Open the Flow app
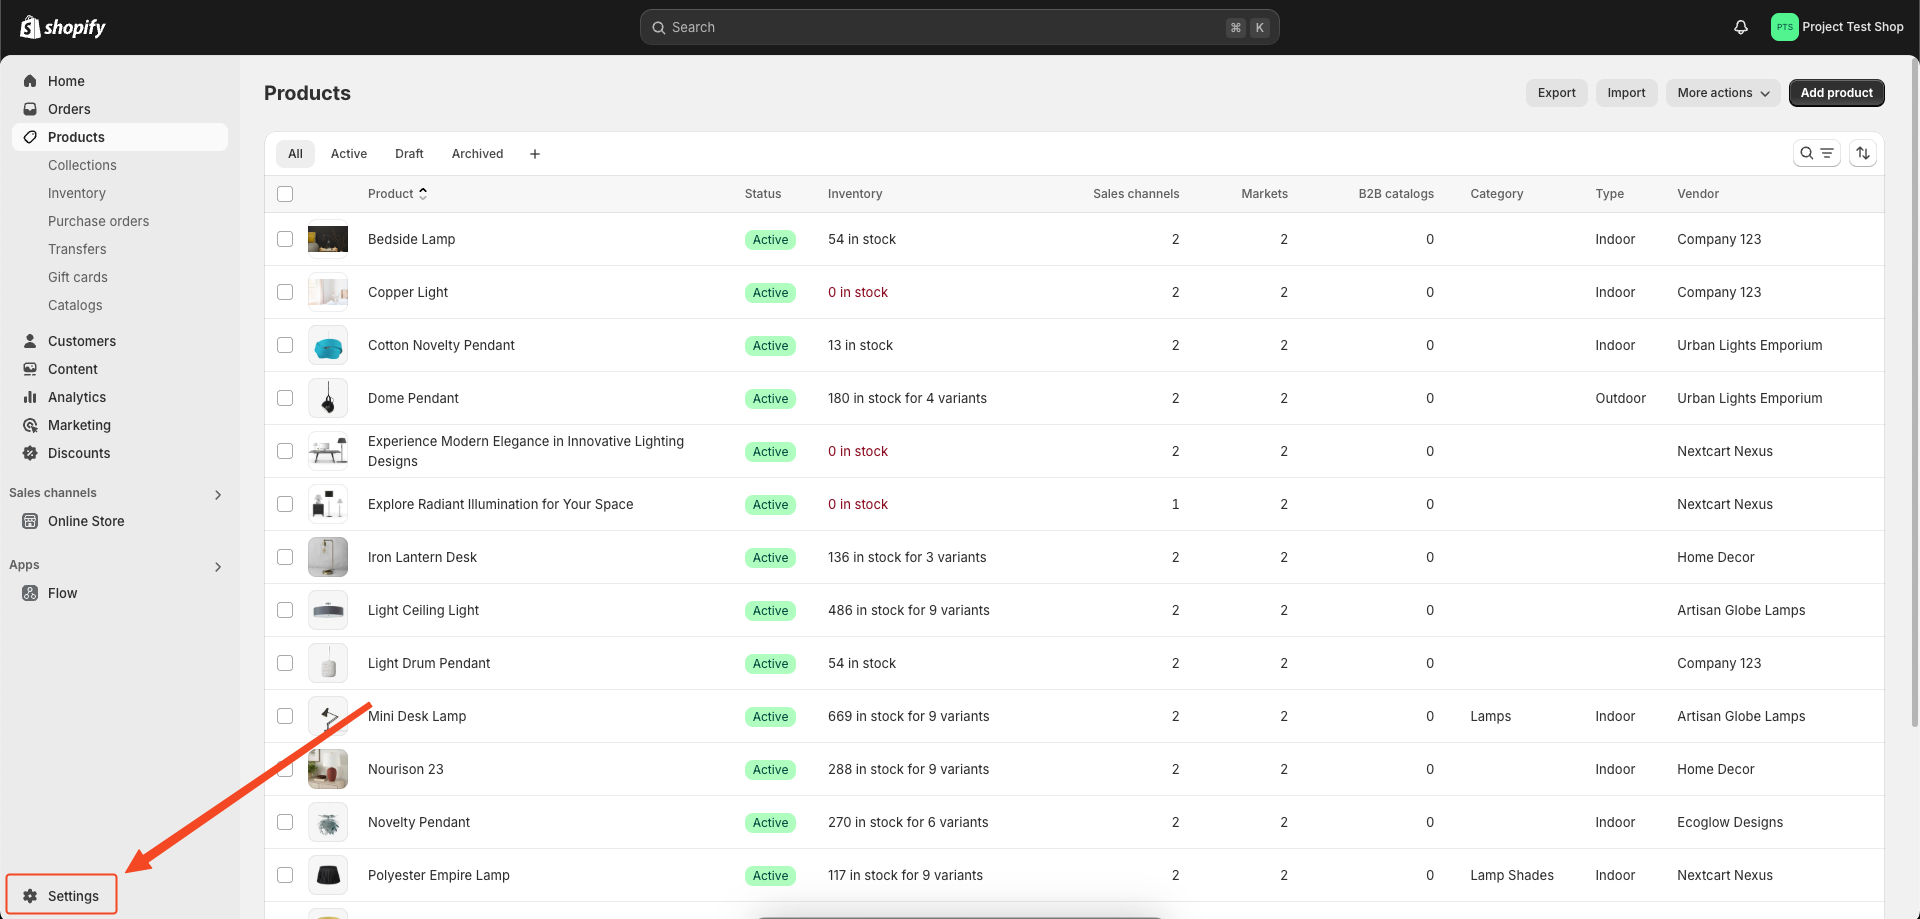1920x919 pixels. [62, 592]
